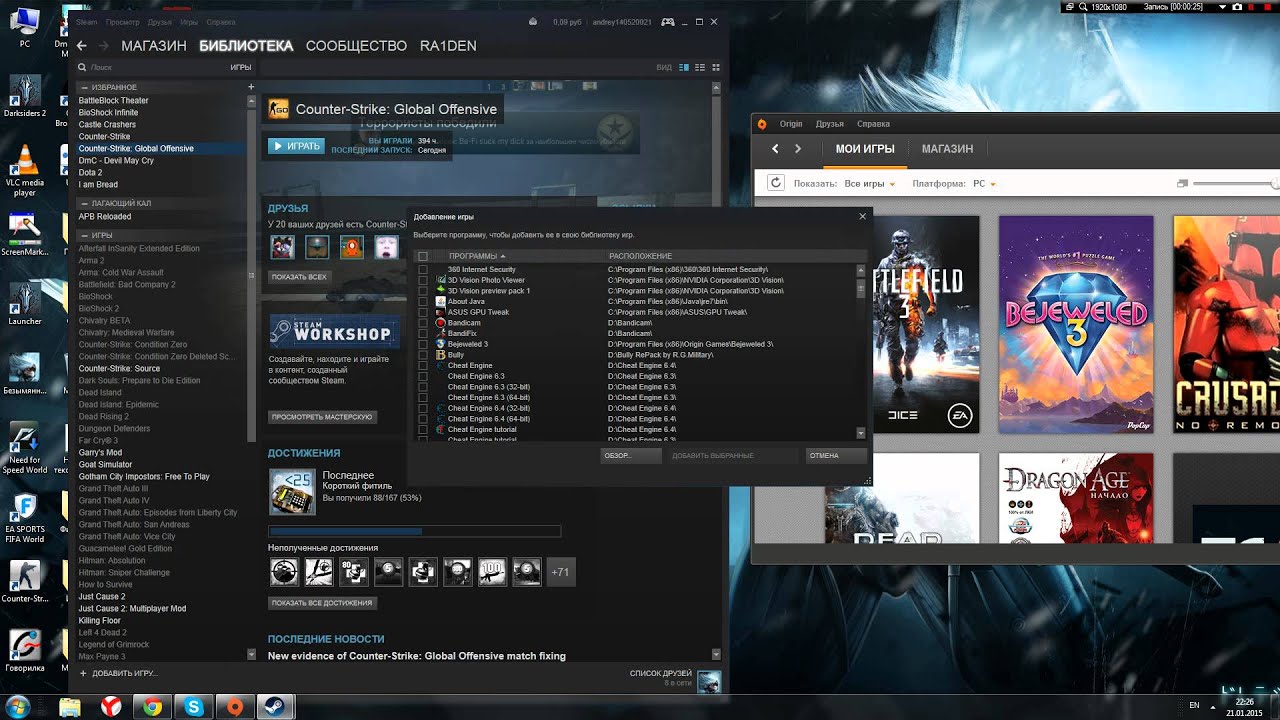Open Skype from taskbar
Image resolution: width=1280 pixels, height=720 pixels.
(193, 707)
